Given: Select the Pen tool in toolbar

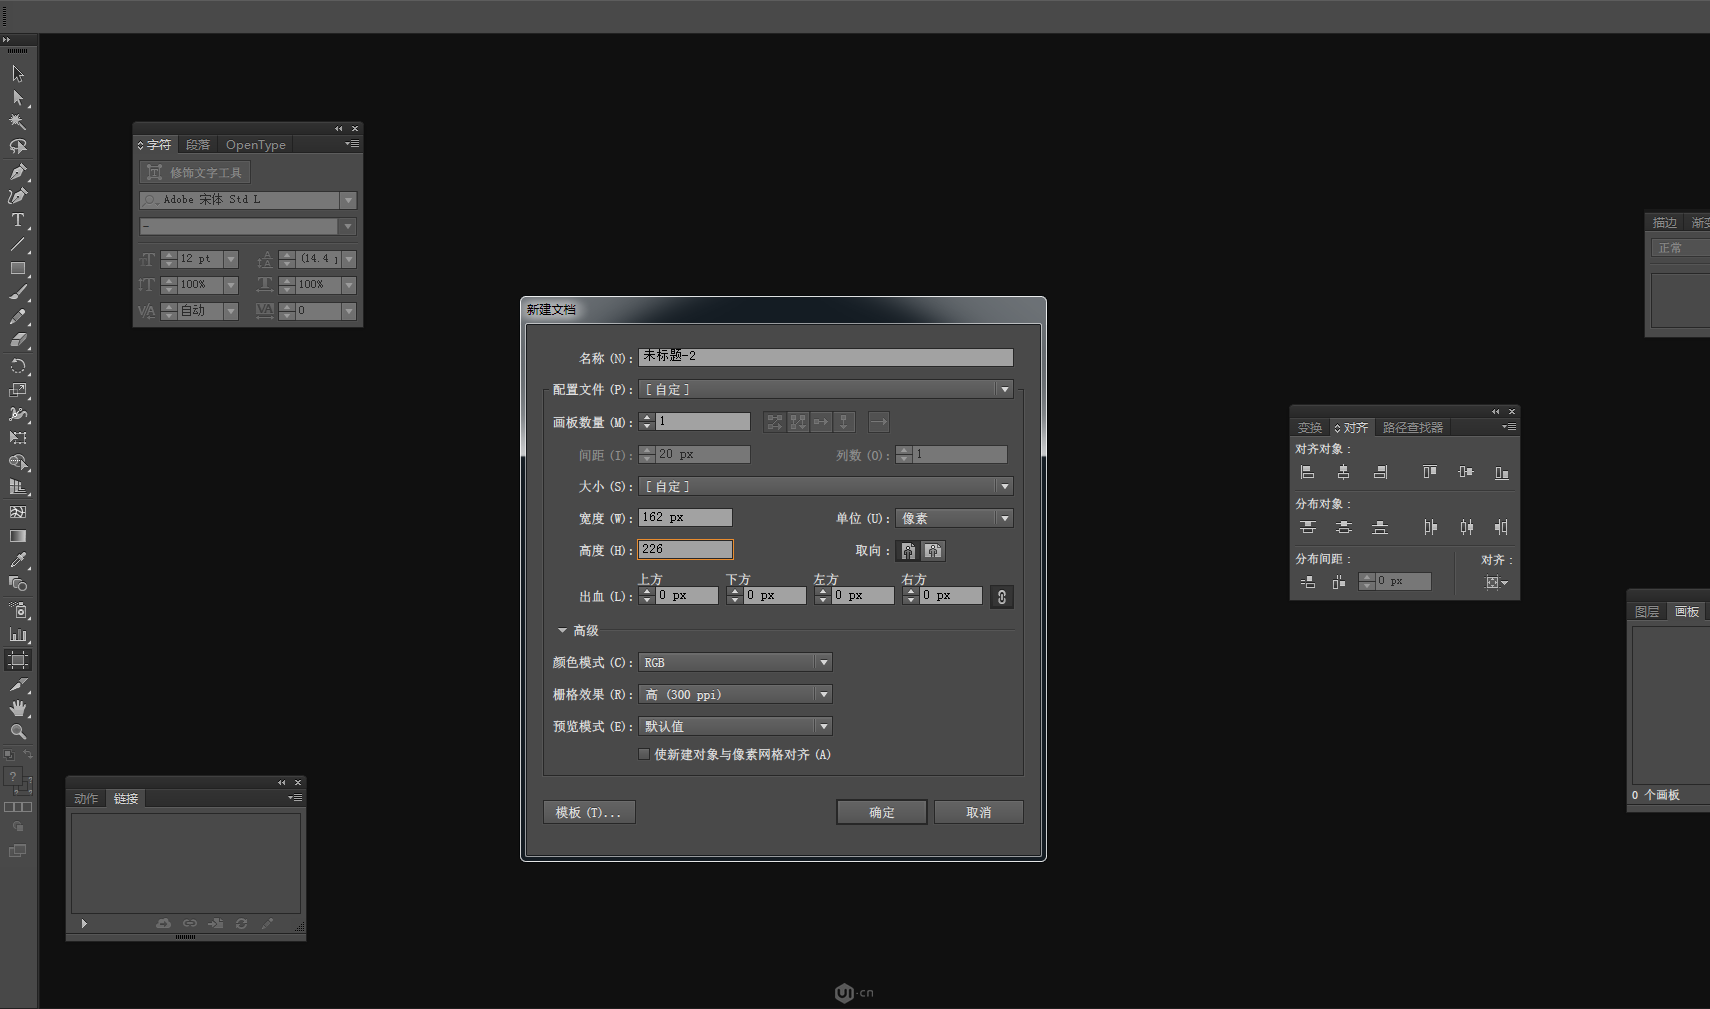Looking at the screenshot, I should (17, 172).
